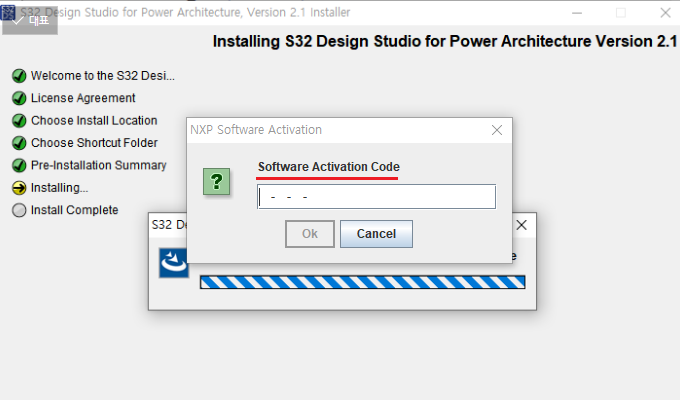680x400 pixels.
Task: Select the 'Pre-Installation Summary' step text
Action: pos(98,165)
